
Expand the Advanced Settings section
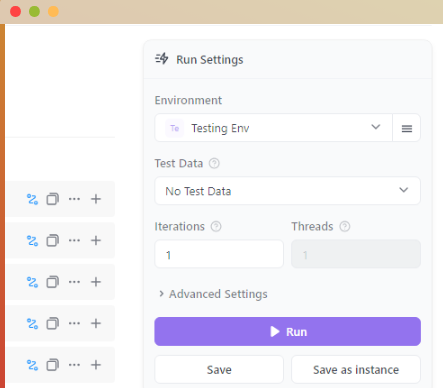213,294
